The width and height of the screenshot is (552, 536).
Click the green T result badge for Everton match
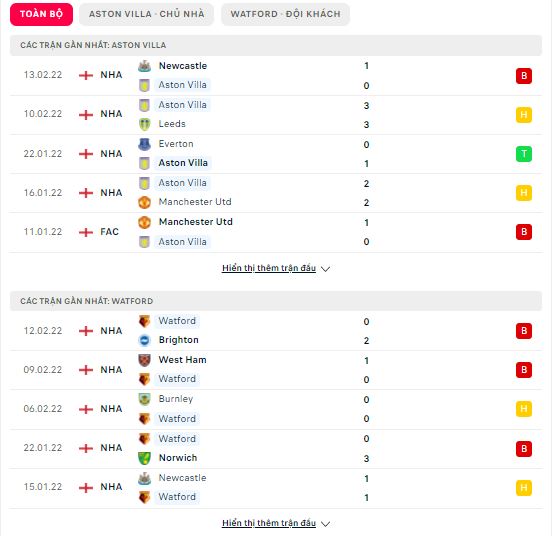point(523,154)
